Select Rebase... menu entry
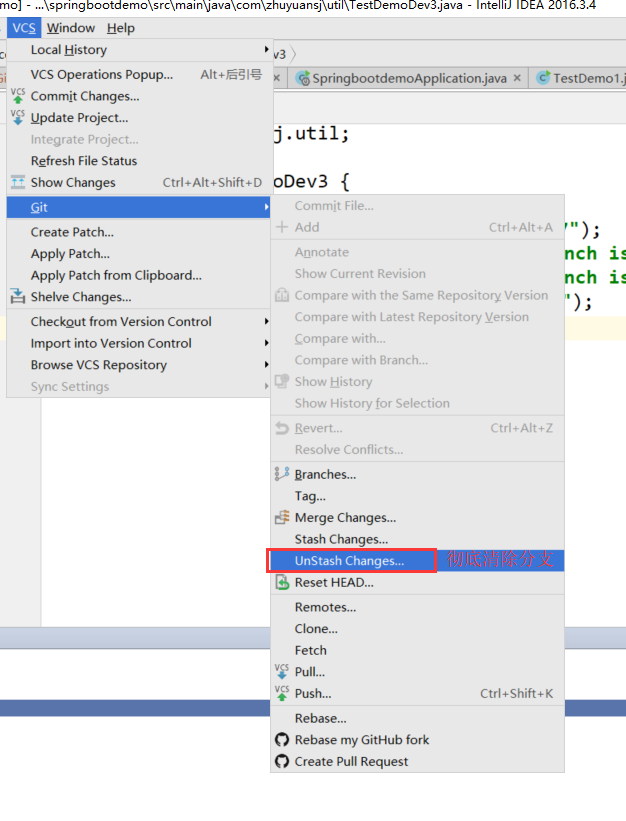626x821 pixels. pyautogui.click(x=417, y=718)
